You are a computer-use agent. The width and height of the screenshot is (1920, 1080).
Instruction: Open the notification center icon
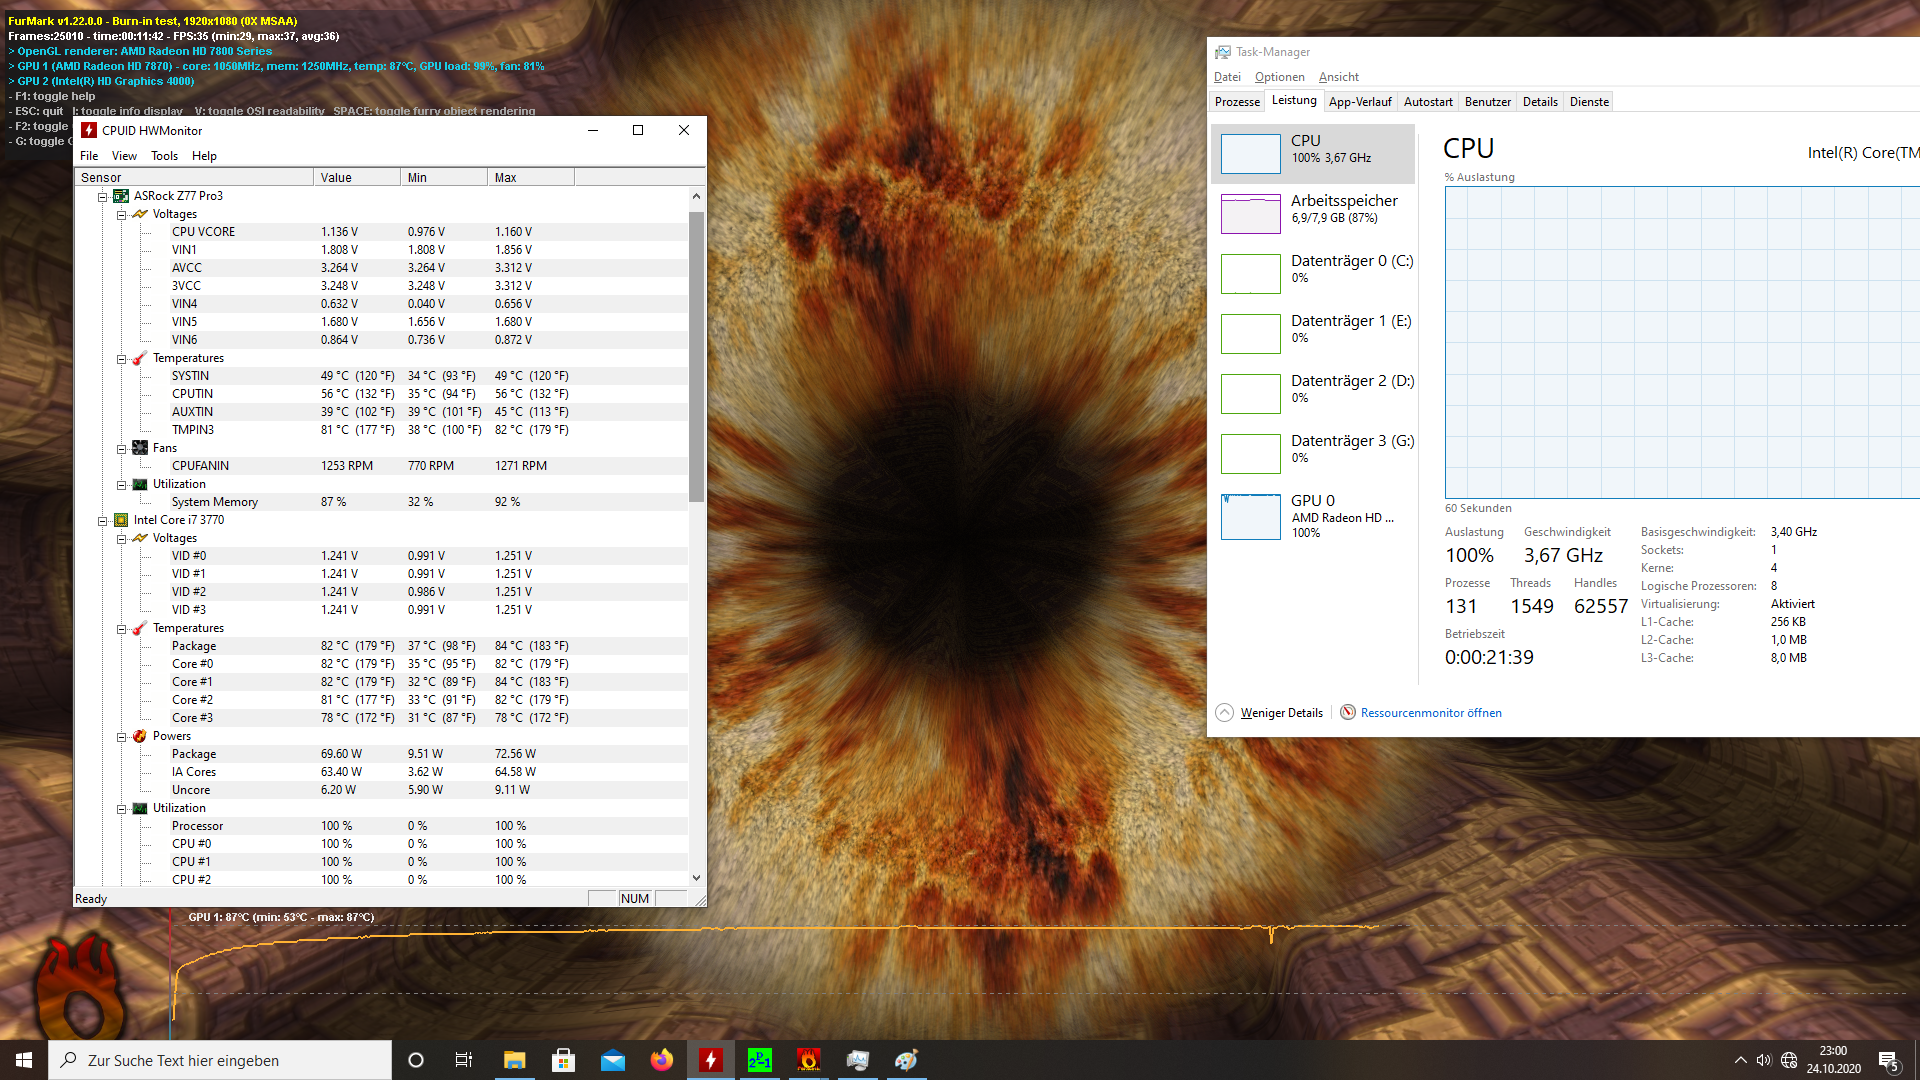1888,1060
